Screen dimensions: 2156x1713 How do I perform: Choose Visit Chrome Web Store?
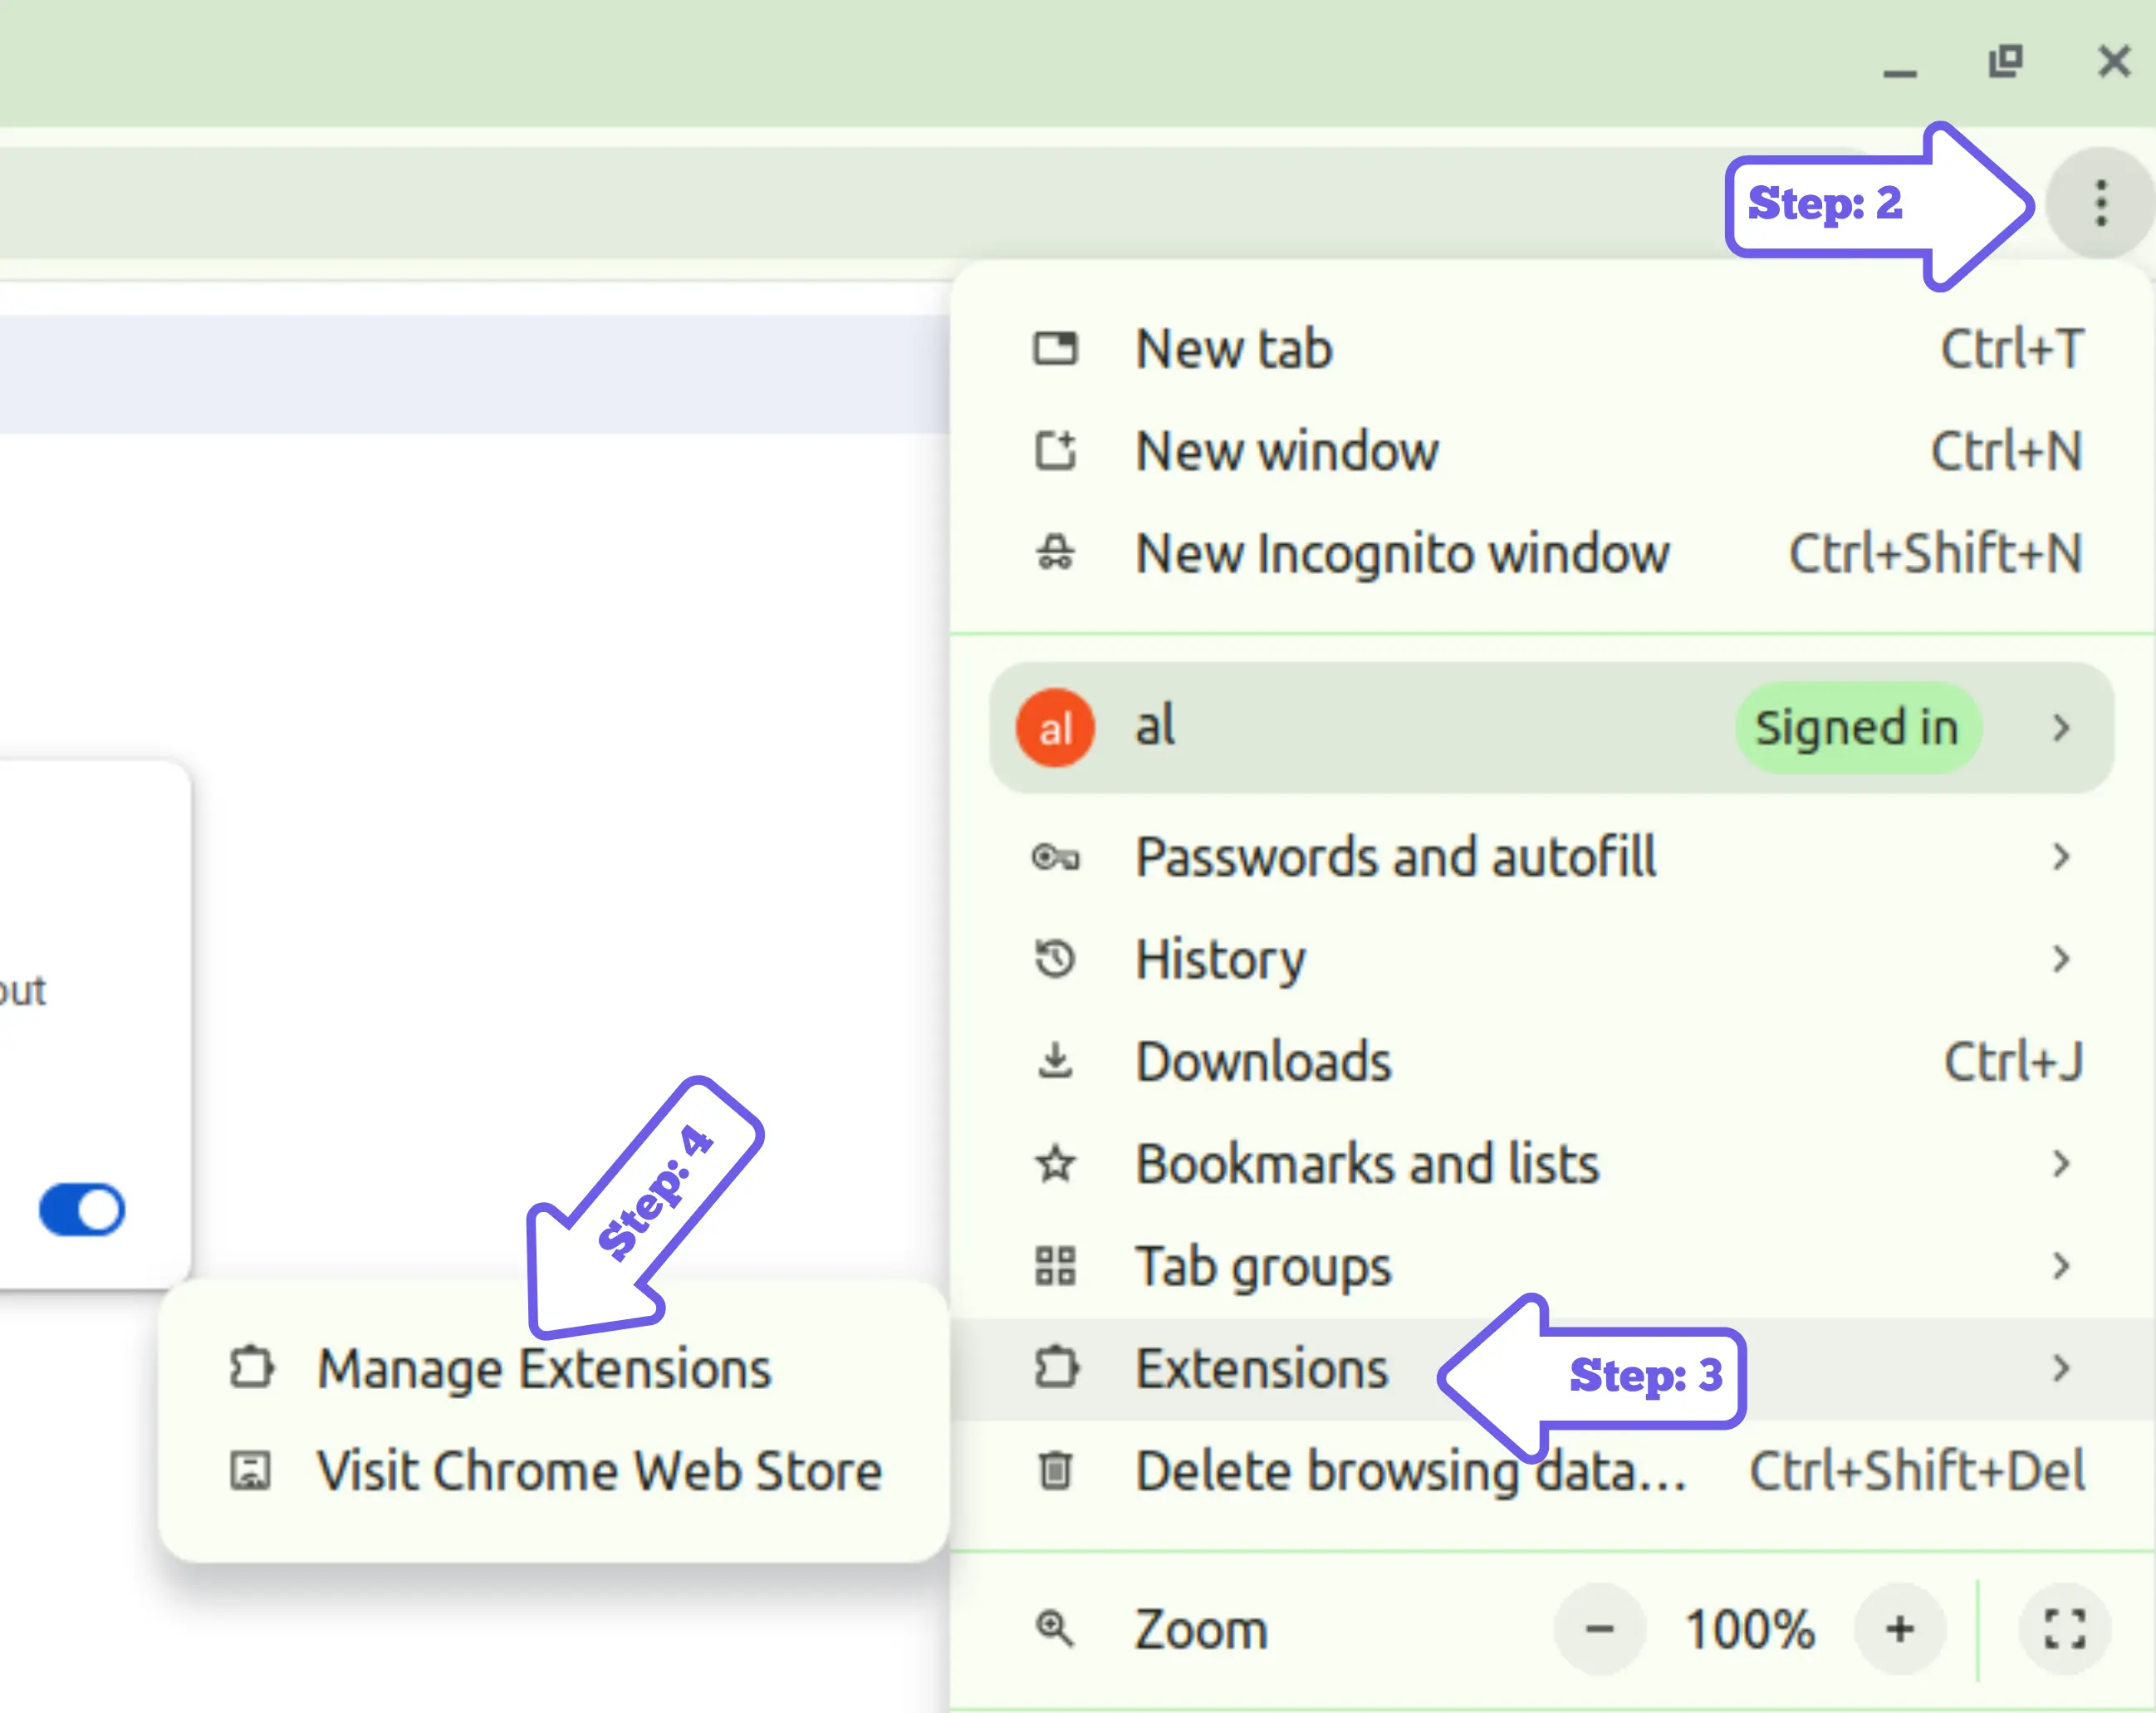[598, 1470]
